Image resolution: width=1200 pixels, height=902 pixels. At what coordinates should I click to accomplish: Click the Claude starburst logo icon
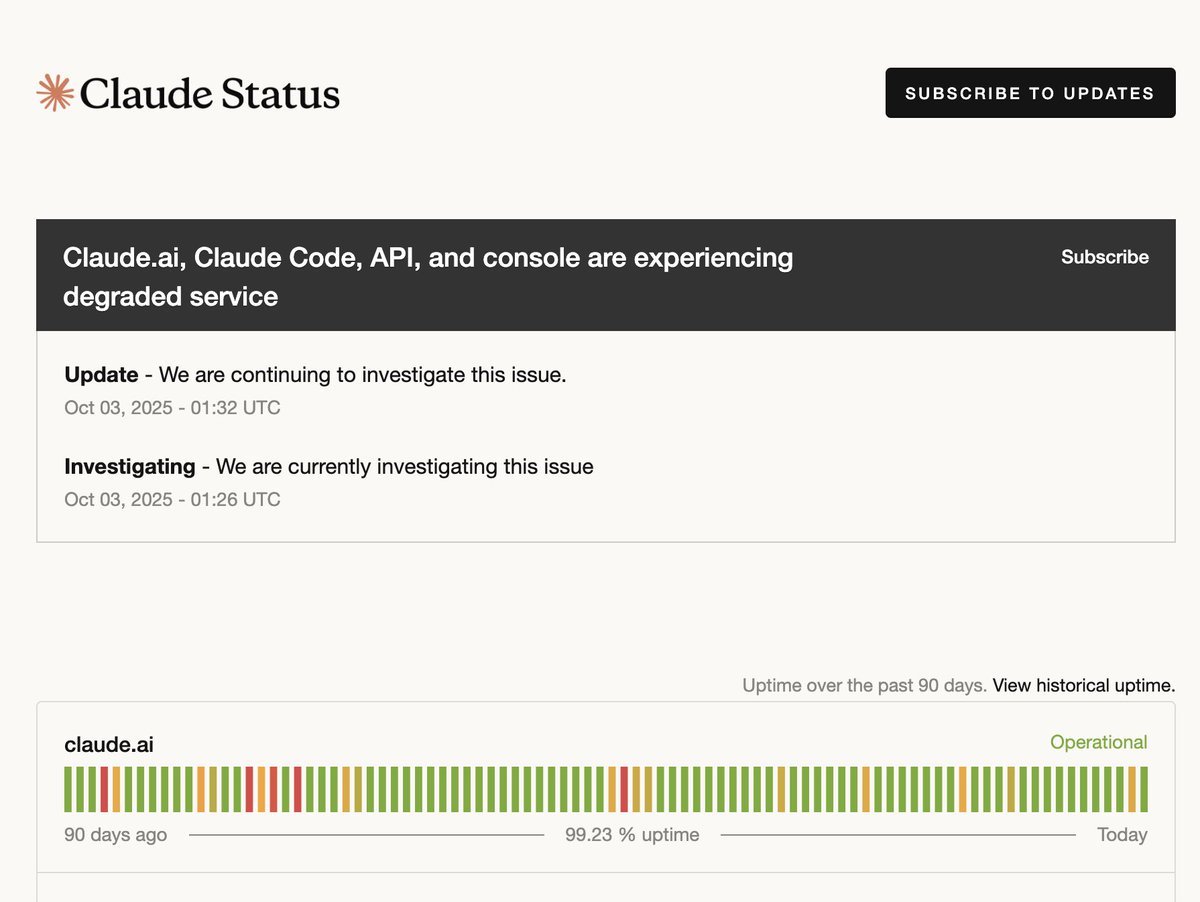55,93
